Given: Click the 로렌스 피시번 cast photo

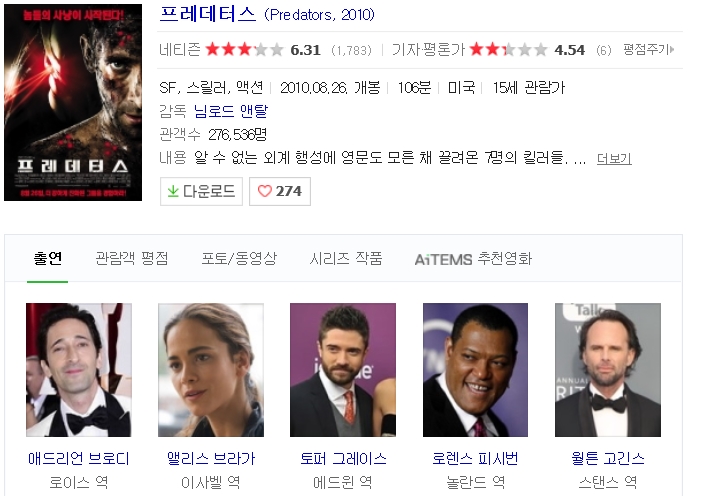Looking at the screenshot, I should coord(475,370).
